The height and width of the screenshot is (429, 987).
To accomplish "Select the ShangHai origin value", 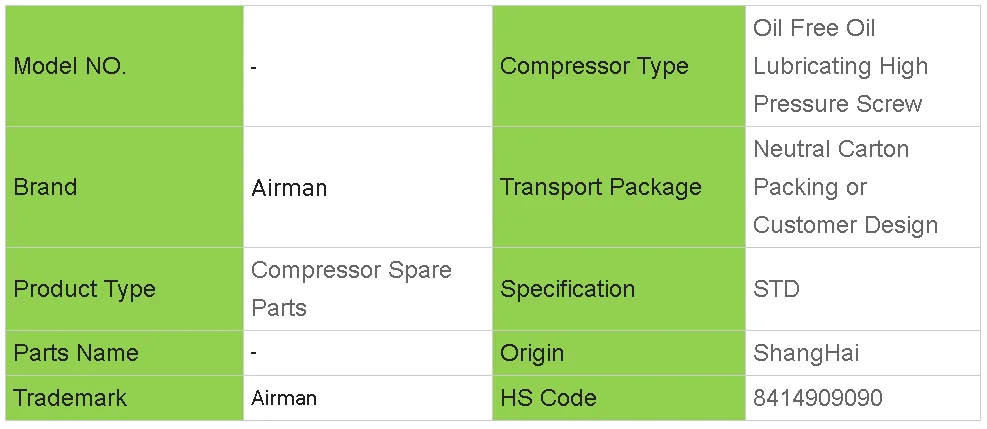I will pos(806,353).
